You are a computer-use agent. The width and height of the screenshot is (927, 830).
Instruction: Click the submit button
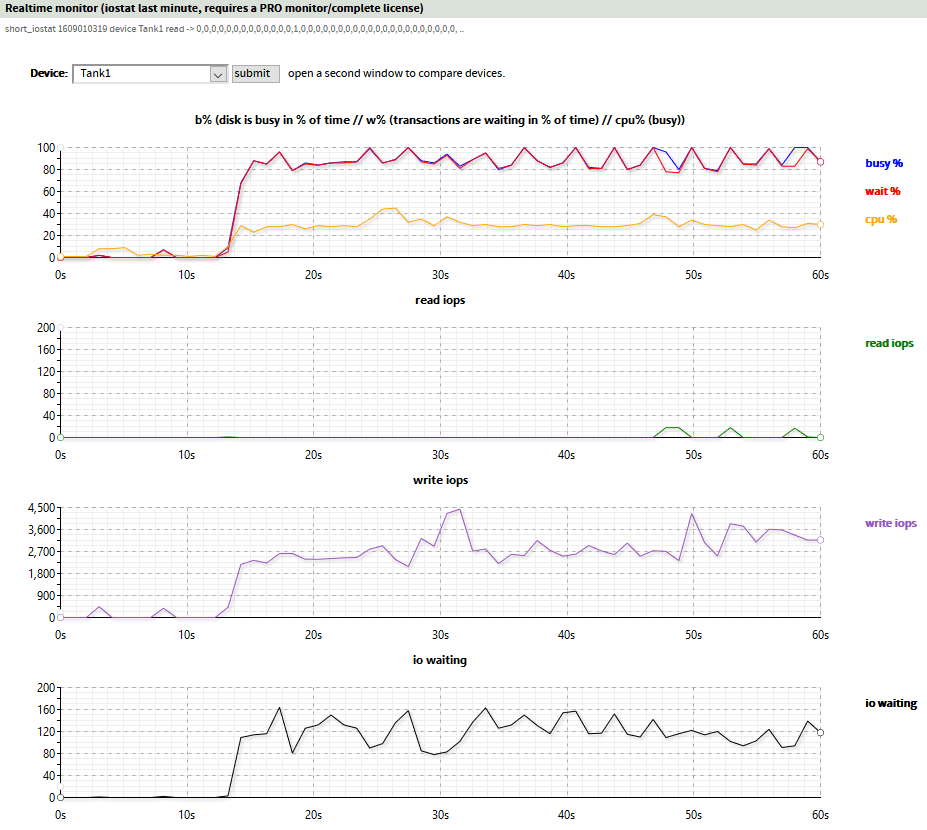coord(255,74)
